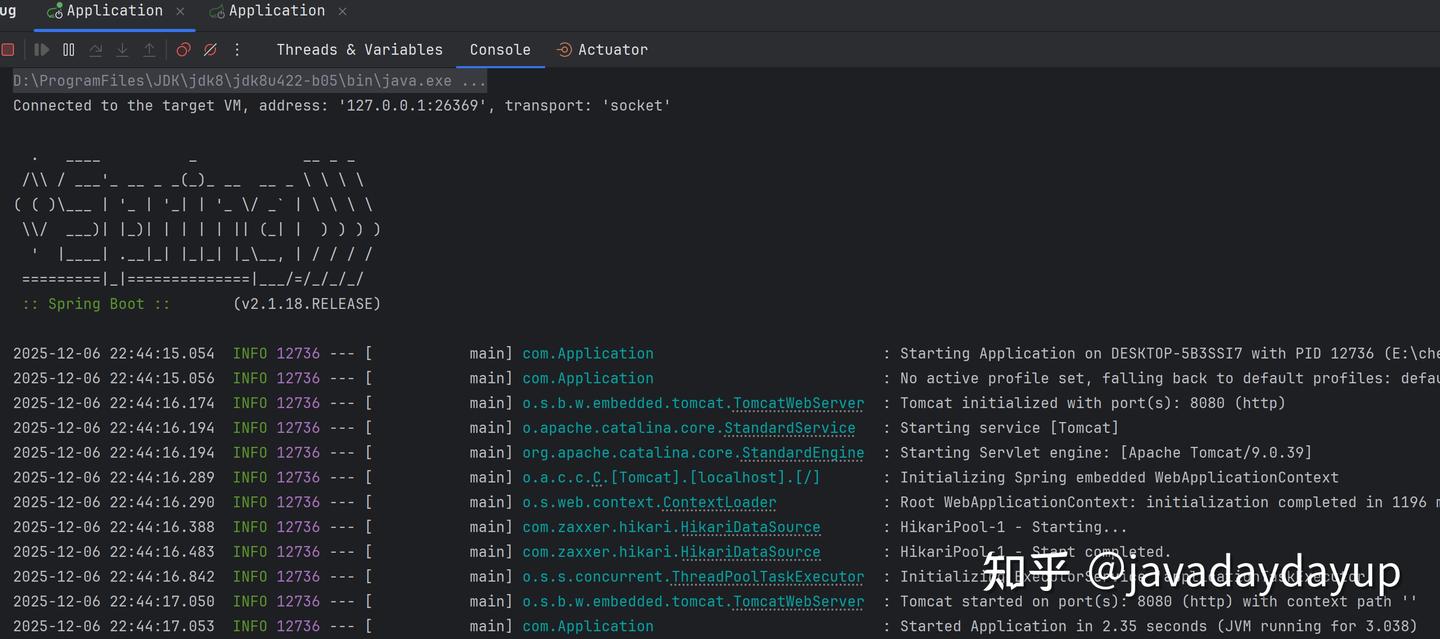The width and height of the screenshot is (1440, 639).
Task: Open the debug toolbar's three-dot more menu
Action: tap(237, 49)
